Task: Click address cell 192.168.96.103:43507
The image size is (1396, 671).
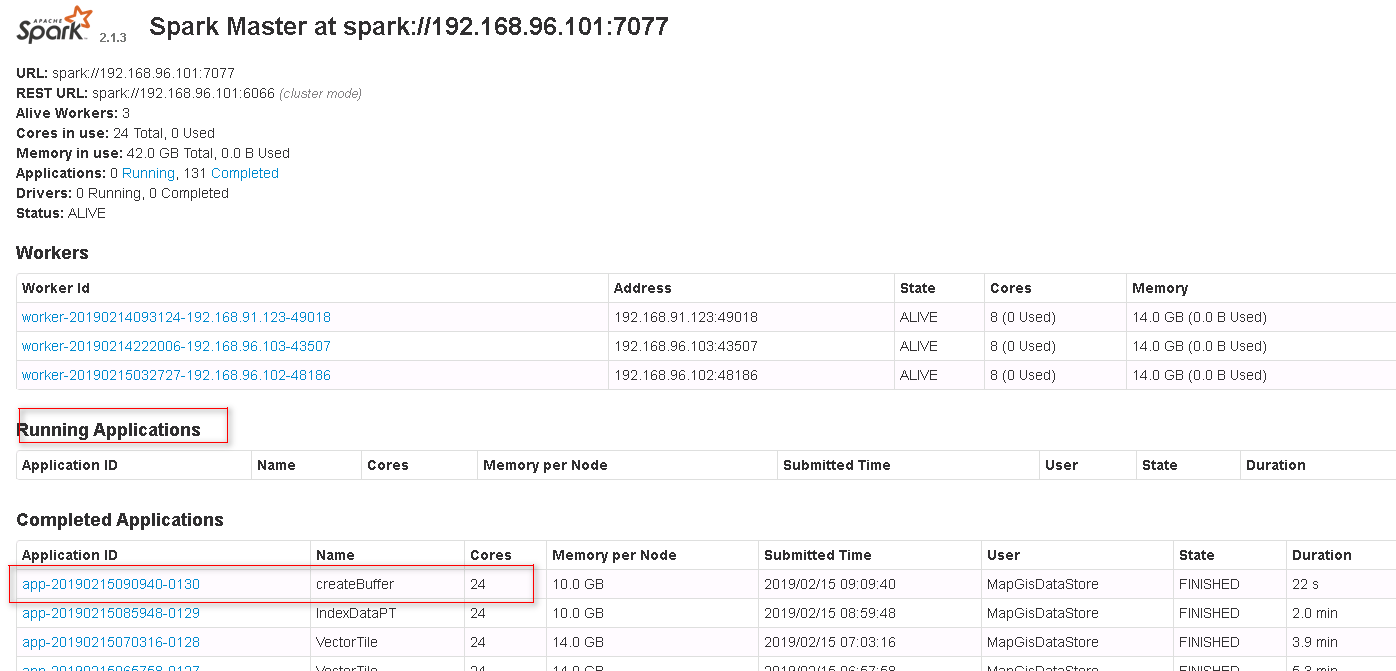Action: pyautogui.click(x=686, y=346)
